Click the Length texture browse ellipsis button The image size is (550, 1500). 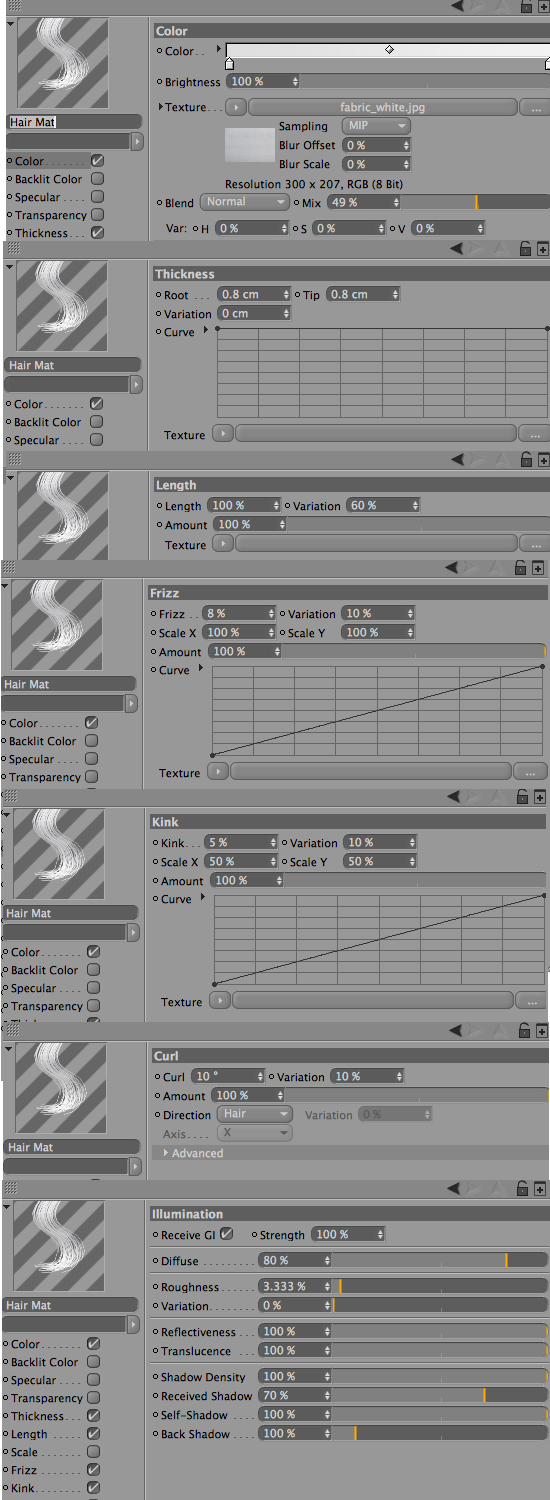tap(535, 544)
